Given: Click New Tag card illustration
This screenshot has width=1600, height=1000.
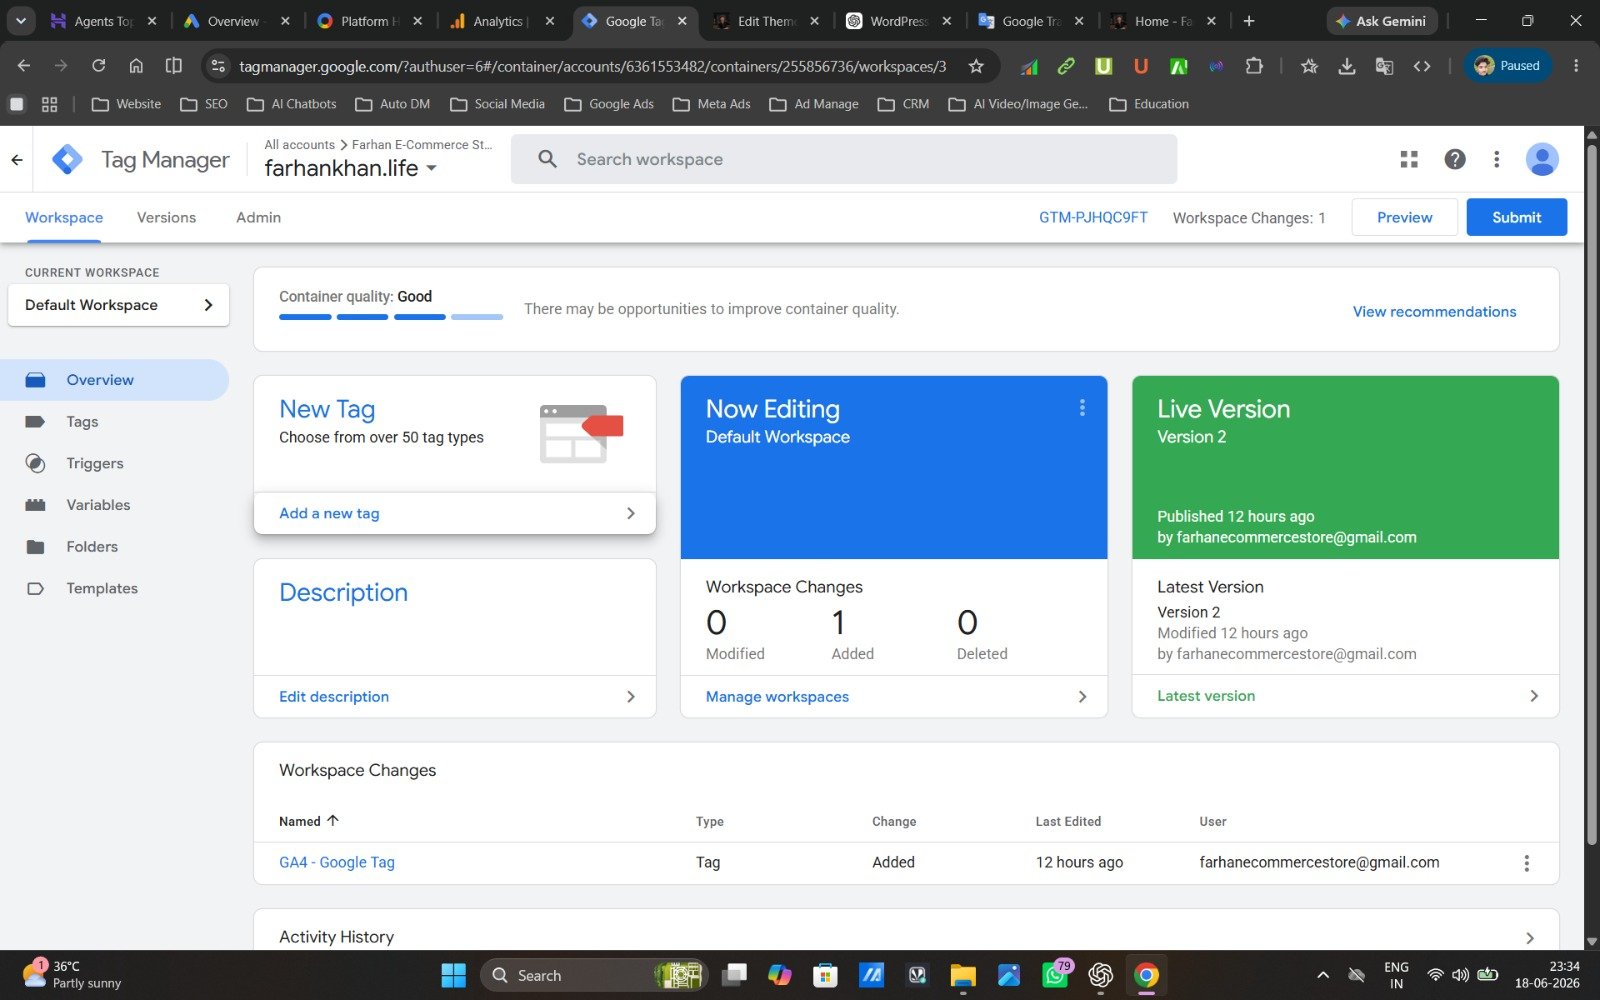Looking at the screenshot, I should pos(581,434).
